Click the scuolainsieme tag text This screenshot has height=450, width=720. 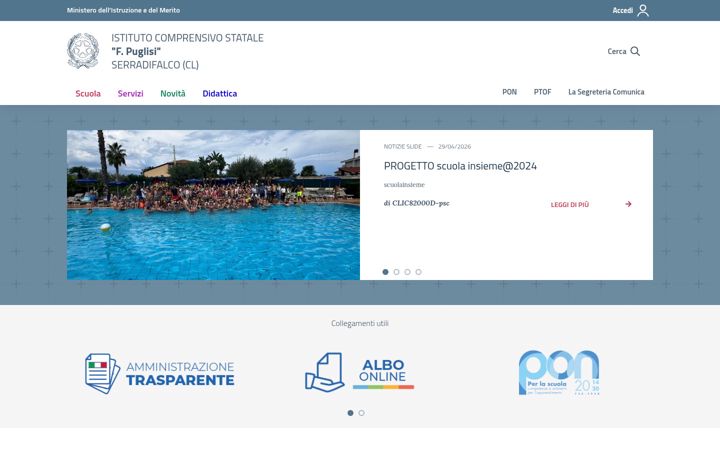404,185
